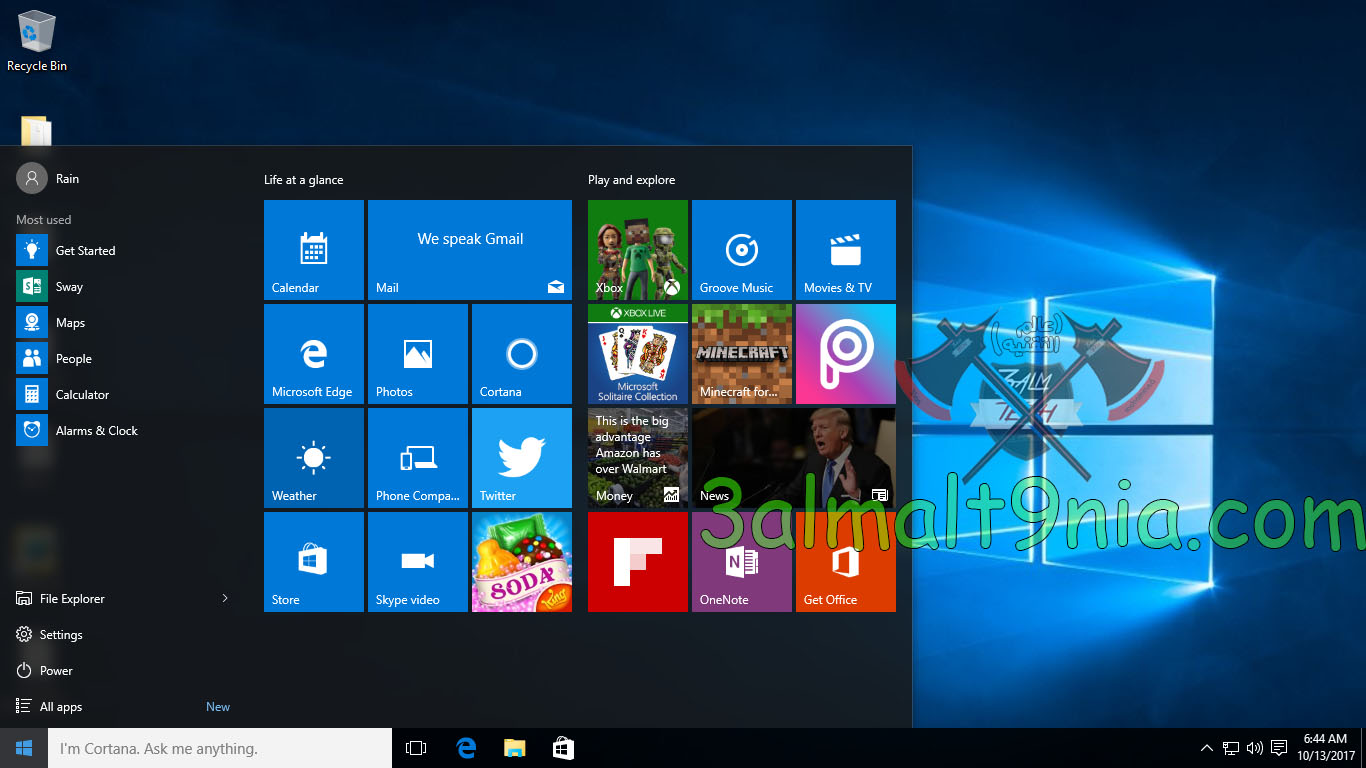Open the Groove Music tile

click(x=742, y=250)
